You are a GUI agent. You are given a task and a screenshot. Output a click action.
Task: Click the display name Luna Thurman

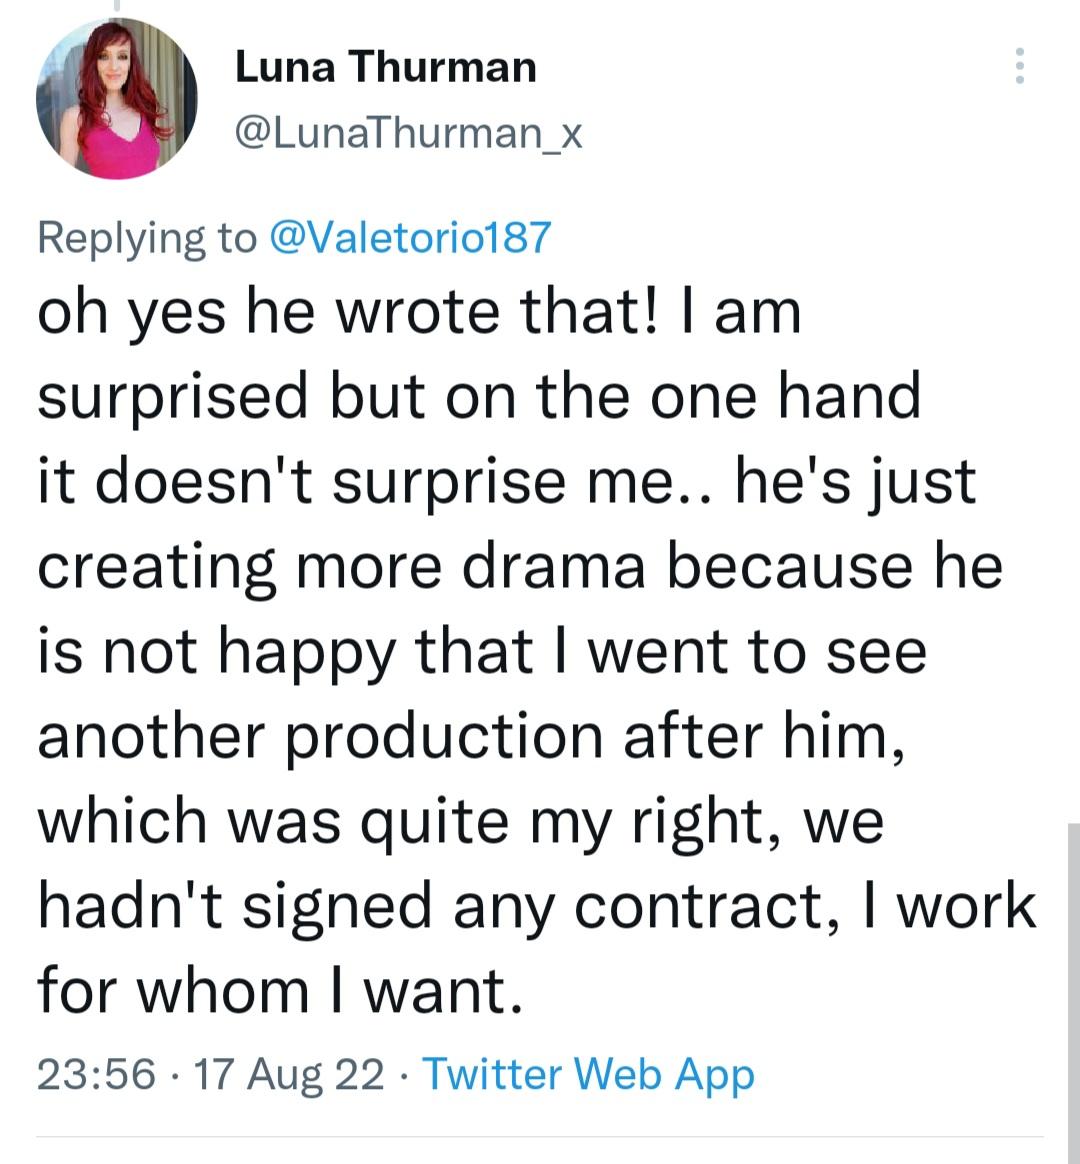click(x=385, y=67)
